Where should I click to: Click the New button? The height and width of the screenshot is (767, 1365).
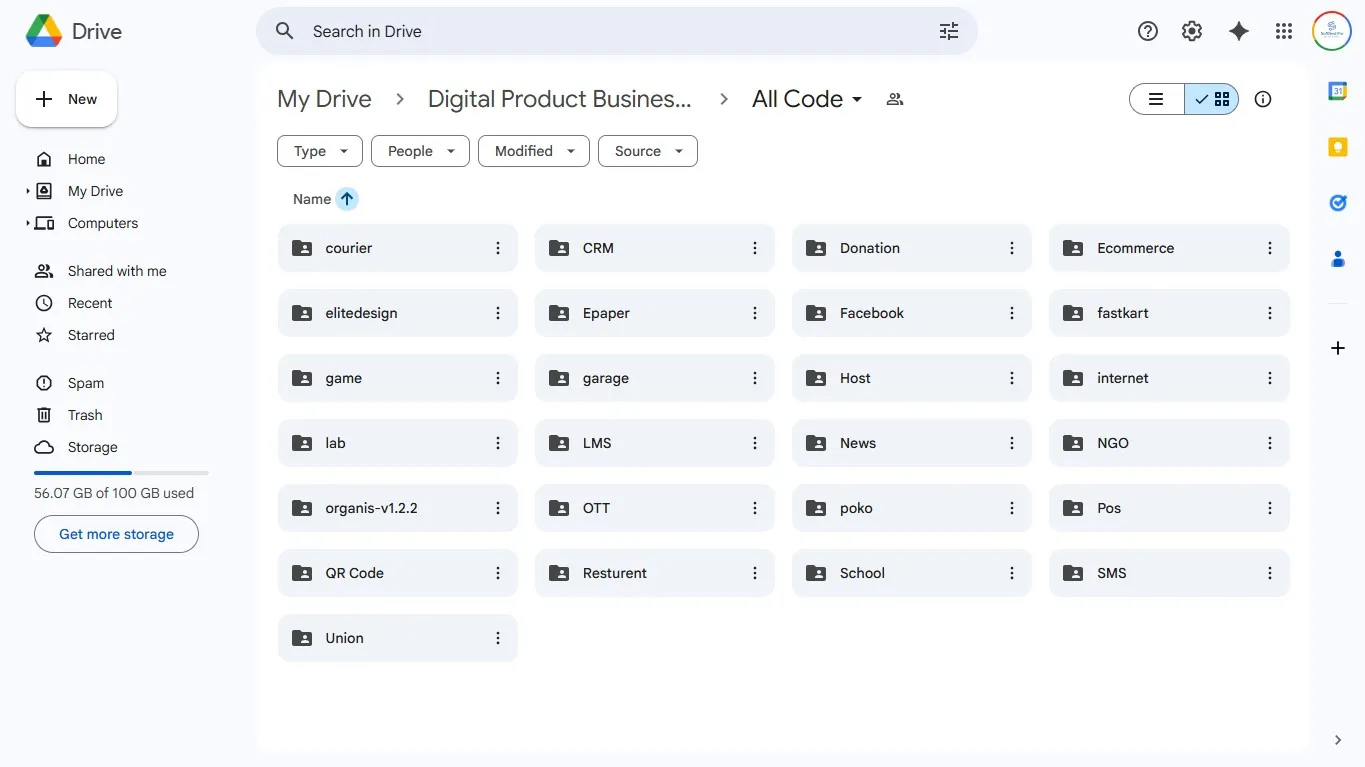tap(67, 99)
